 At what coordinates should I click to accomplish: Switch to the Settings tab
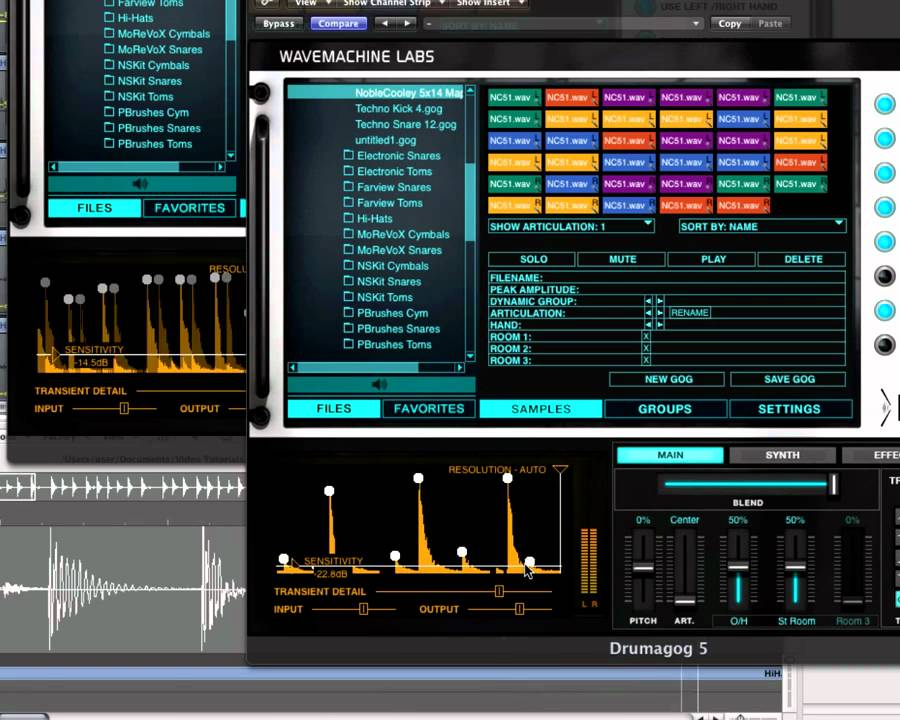789,409
